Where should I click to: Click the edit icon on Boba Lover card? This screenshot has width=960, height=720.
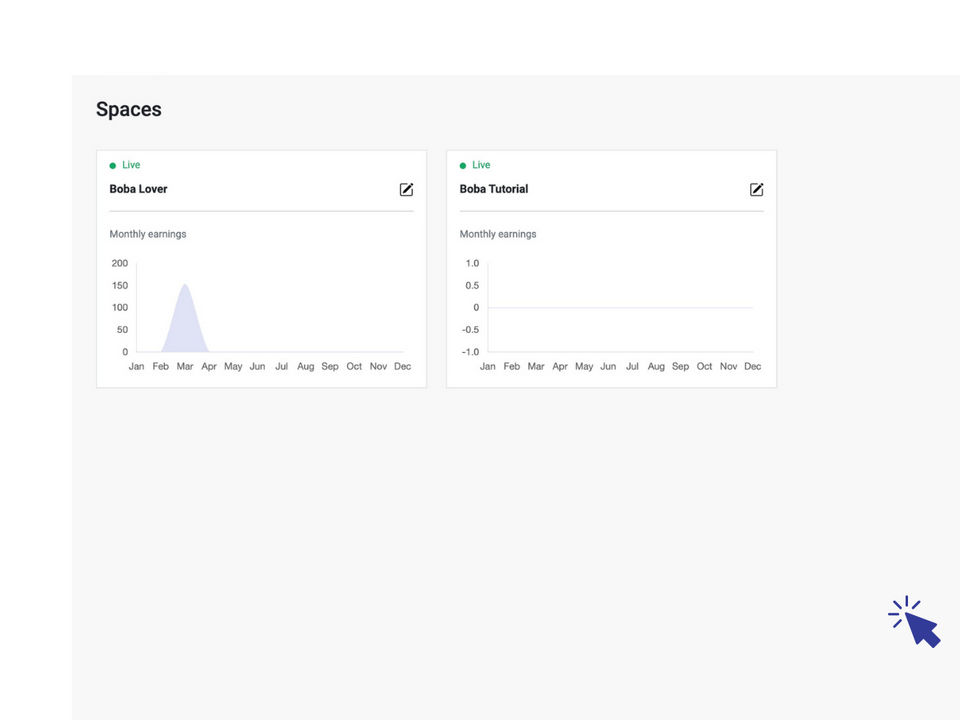[x=406, y=190]
